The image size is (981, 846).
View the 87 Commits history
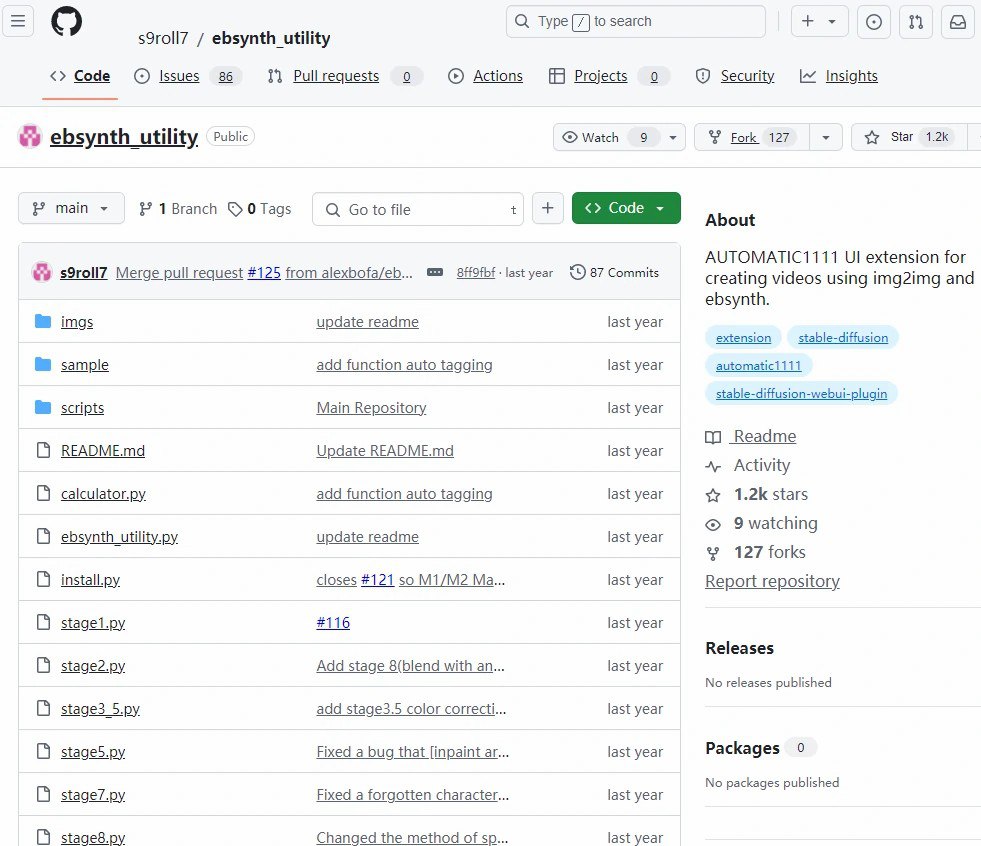coord(614,273)
